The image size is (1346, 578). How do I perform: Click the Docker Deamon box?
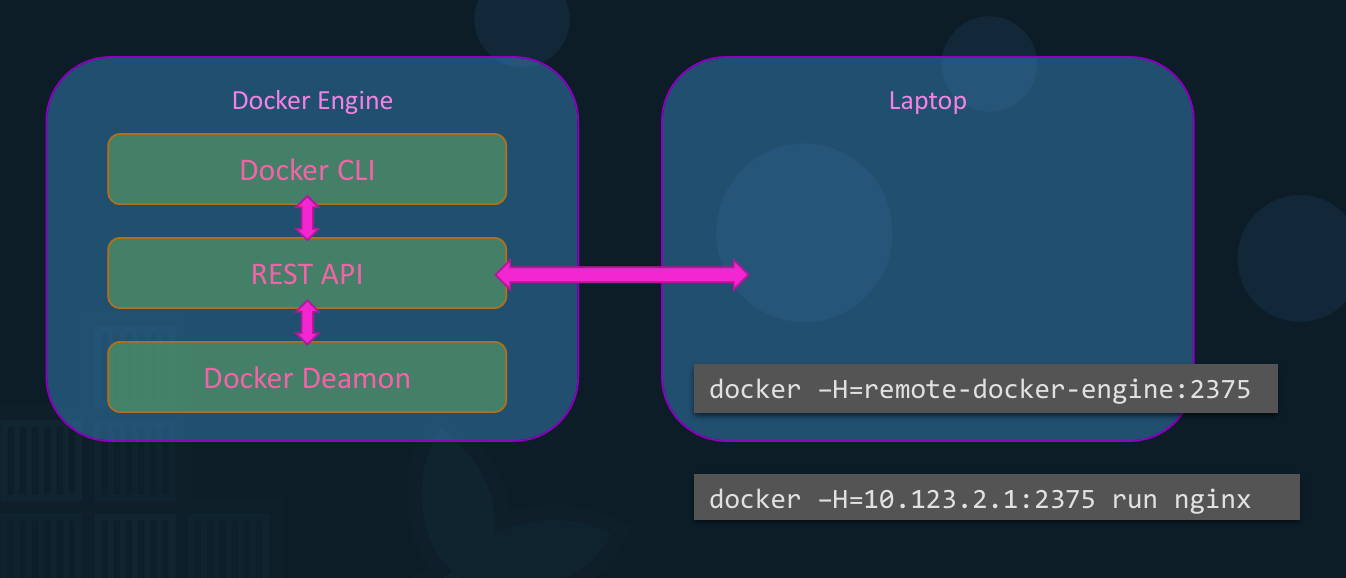point(307,377)
